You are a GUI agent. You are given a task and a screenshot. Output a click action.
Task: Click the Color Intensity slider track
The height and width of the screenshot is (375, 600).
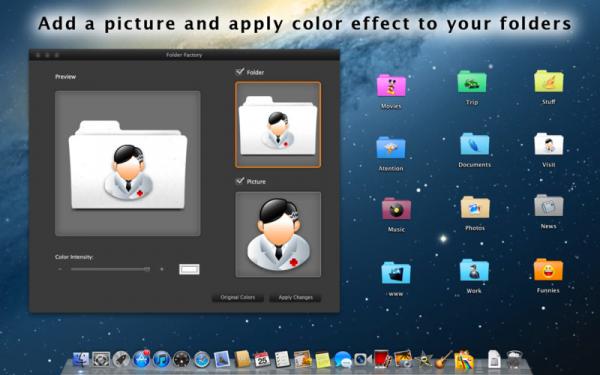(110, 269)
